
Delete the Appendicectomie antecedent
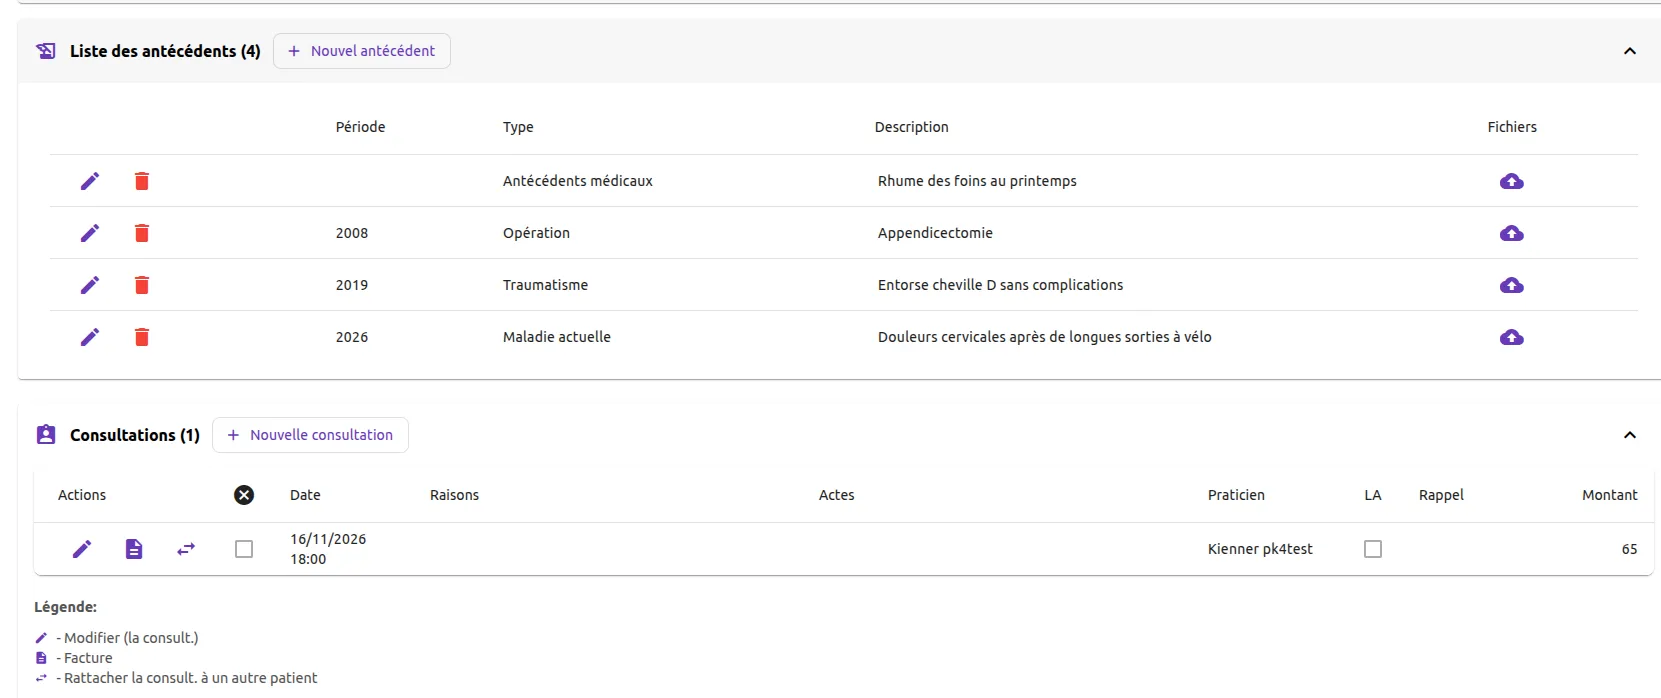[142, 233]
